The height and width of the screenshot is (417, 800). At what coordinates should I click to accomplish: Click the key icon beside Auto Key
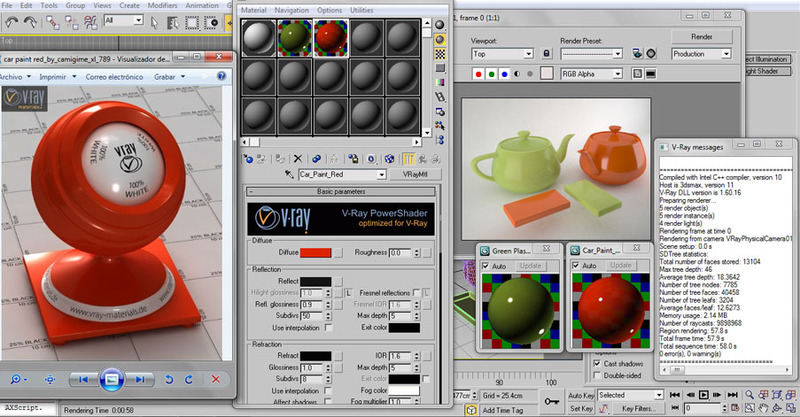tap(551, 401)
